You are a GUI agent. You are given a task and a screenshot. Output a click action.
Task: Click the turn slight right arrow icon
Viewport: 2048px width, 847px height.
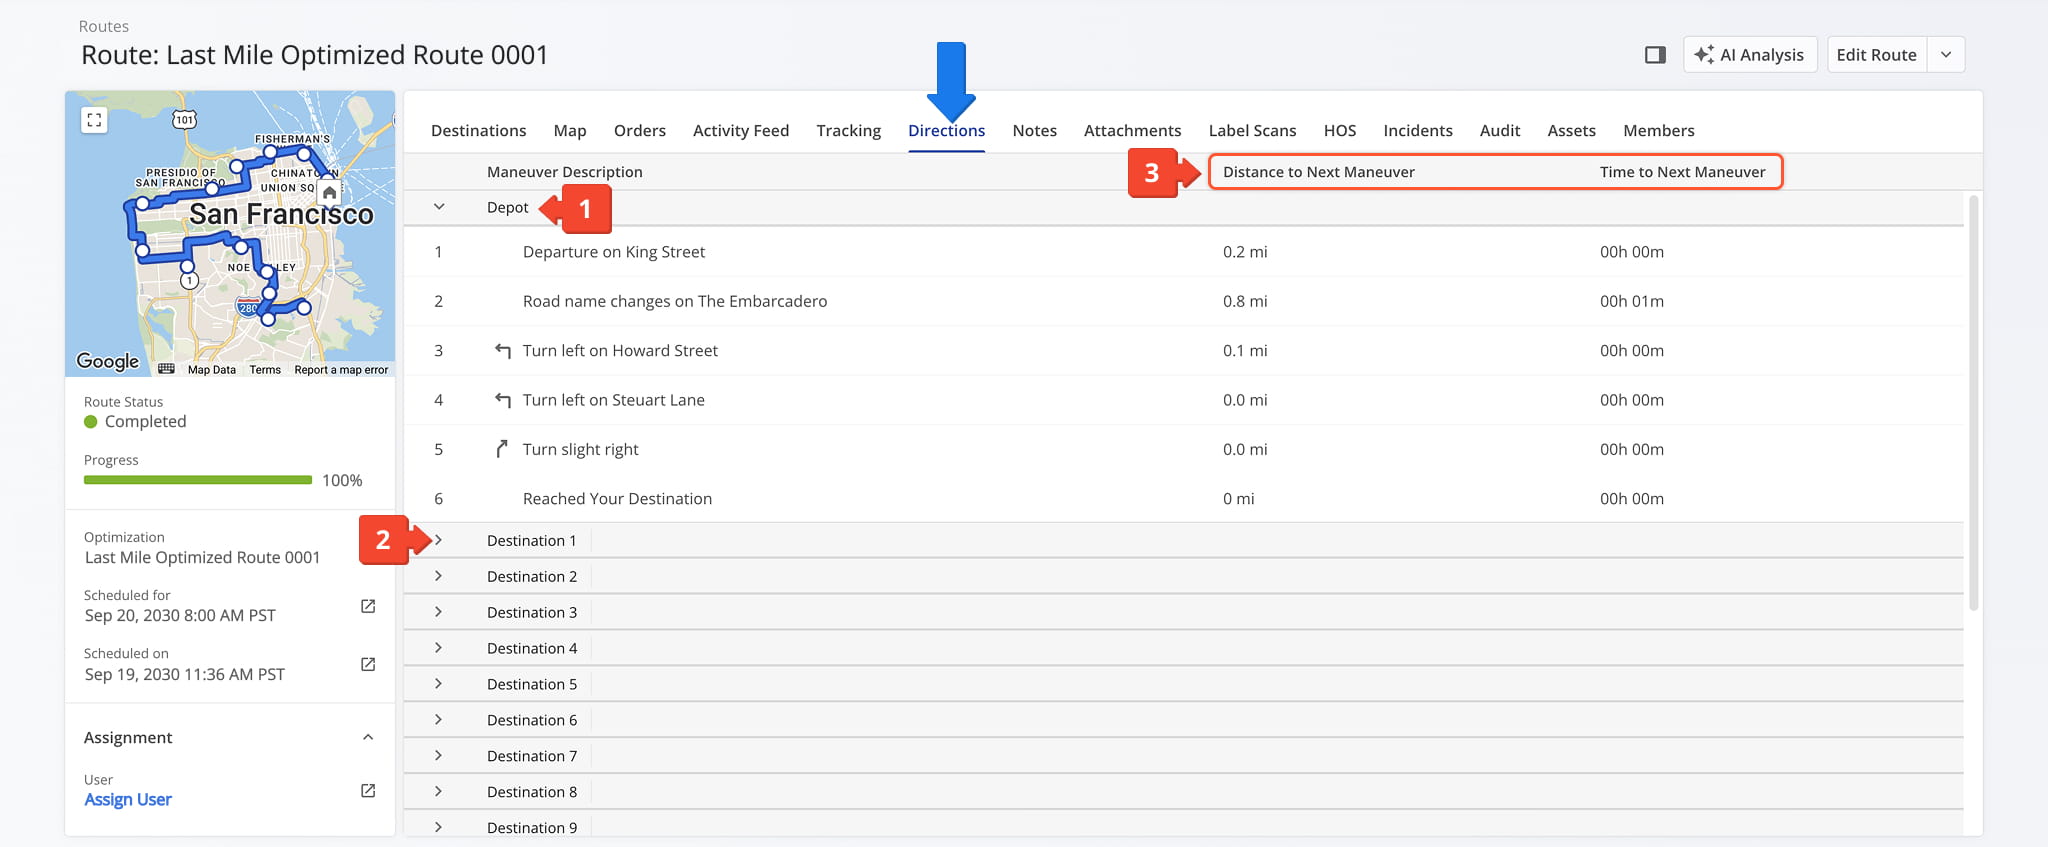[502, 449]
